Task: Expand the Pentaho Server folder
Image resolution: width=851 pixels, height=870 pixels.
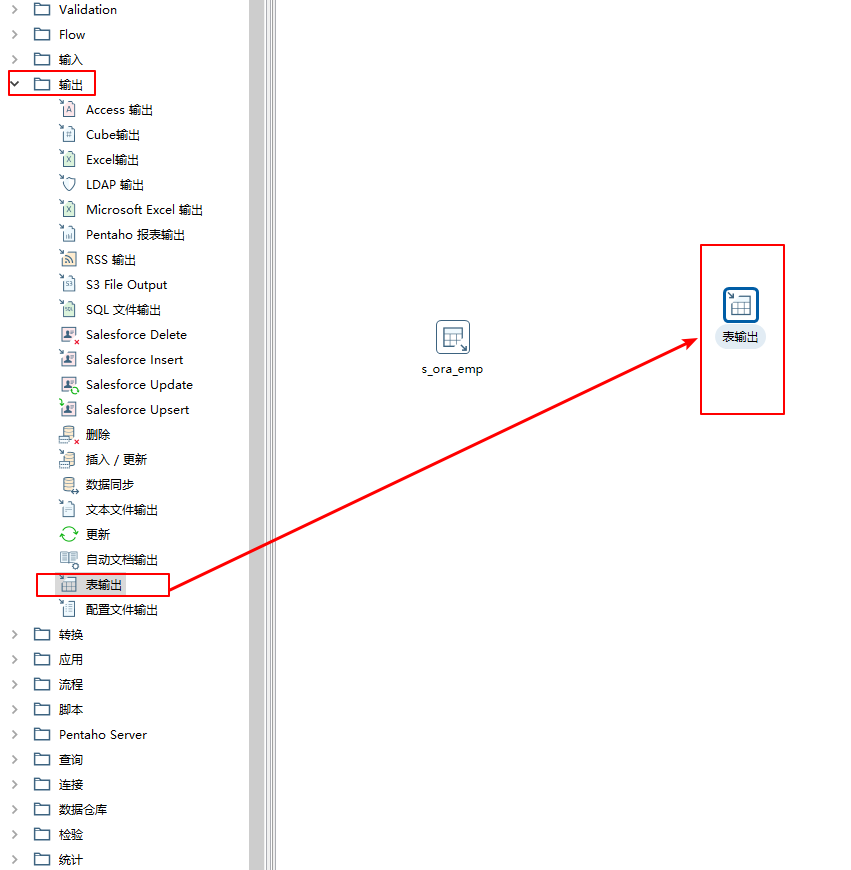Action: (15, 734)
